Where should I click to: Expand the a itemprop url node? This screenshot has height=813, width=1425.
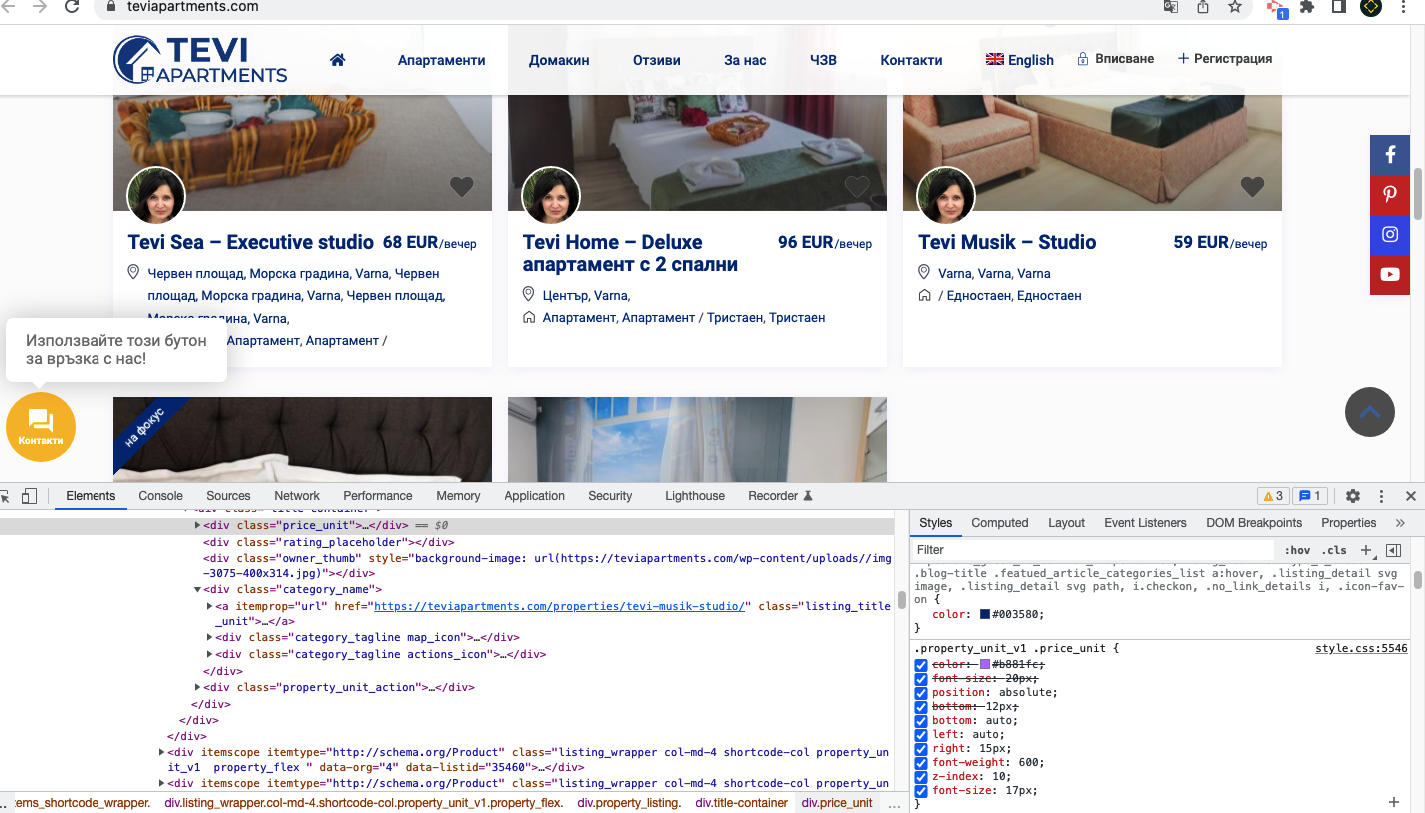(x=209, y=607)
